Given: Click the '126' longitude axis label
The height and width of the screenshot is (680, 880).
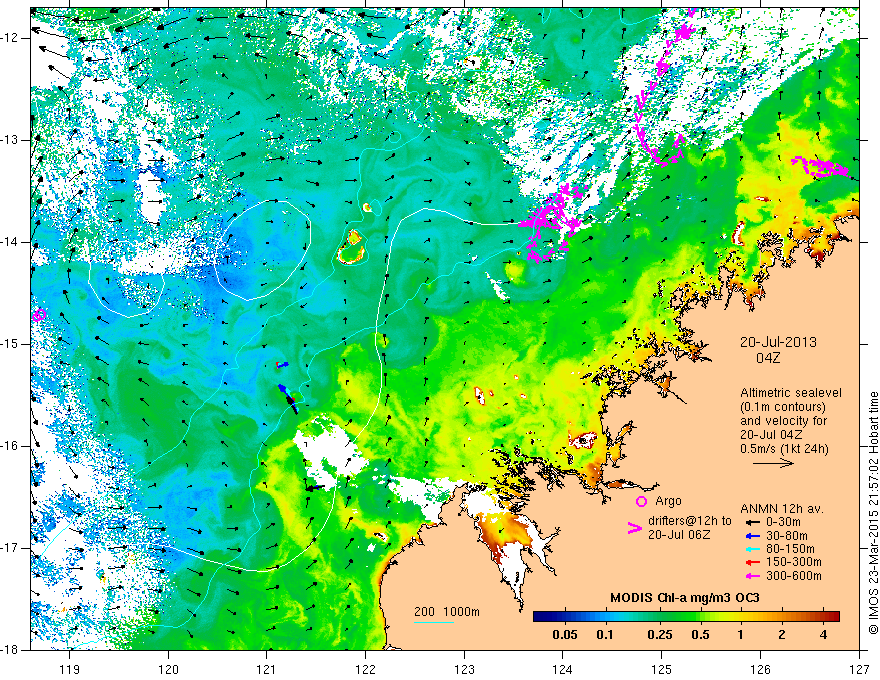Looking at the screenshot, I should click(x=760, y=669).
